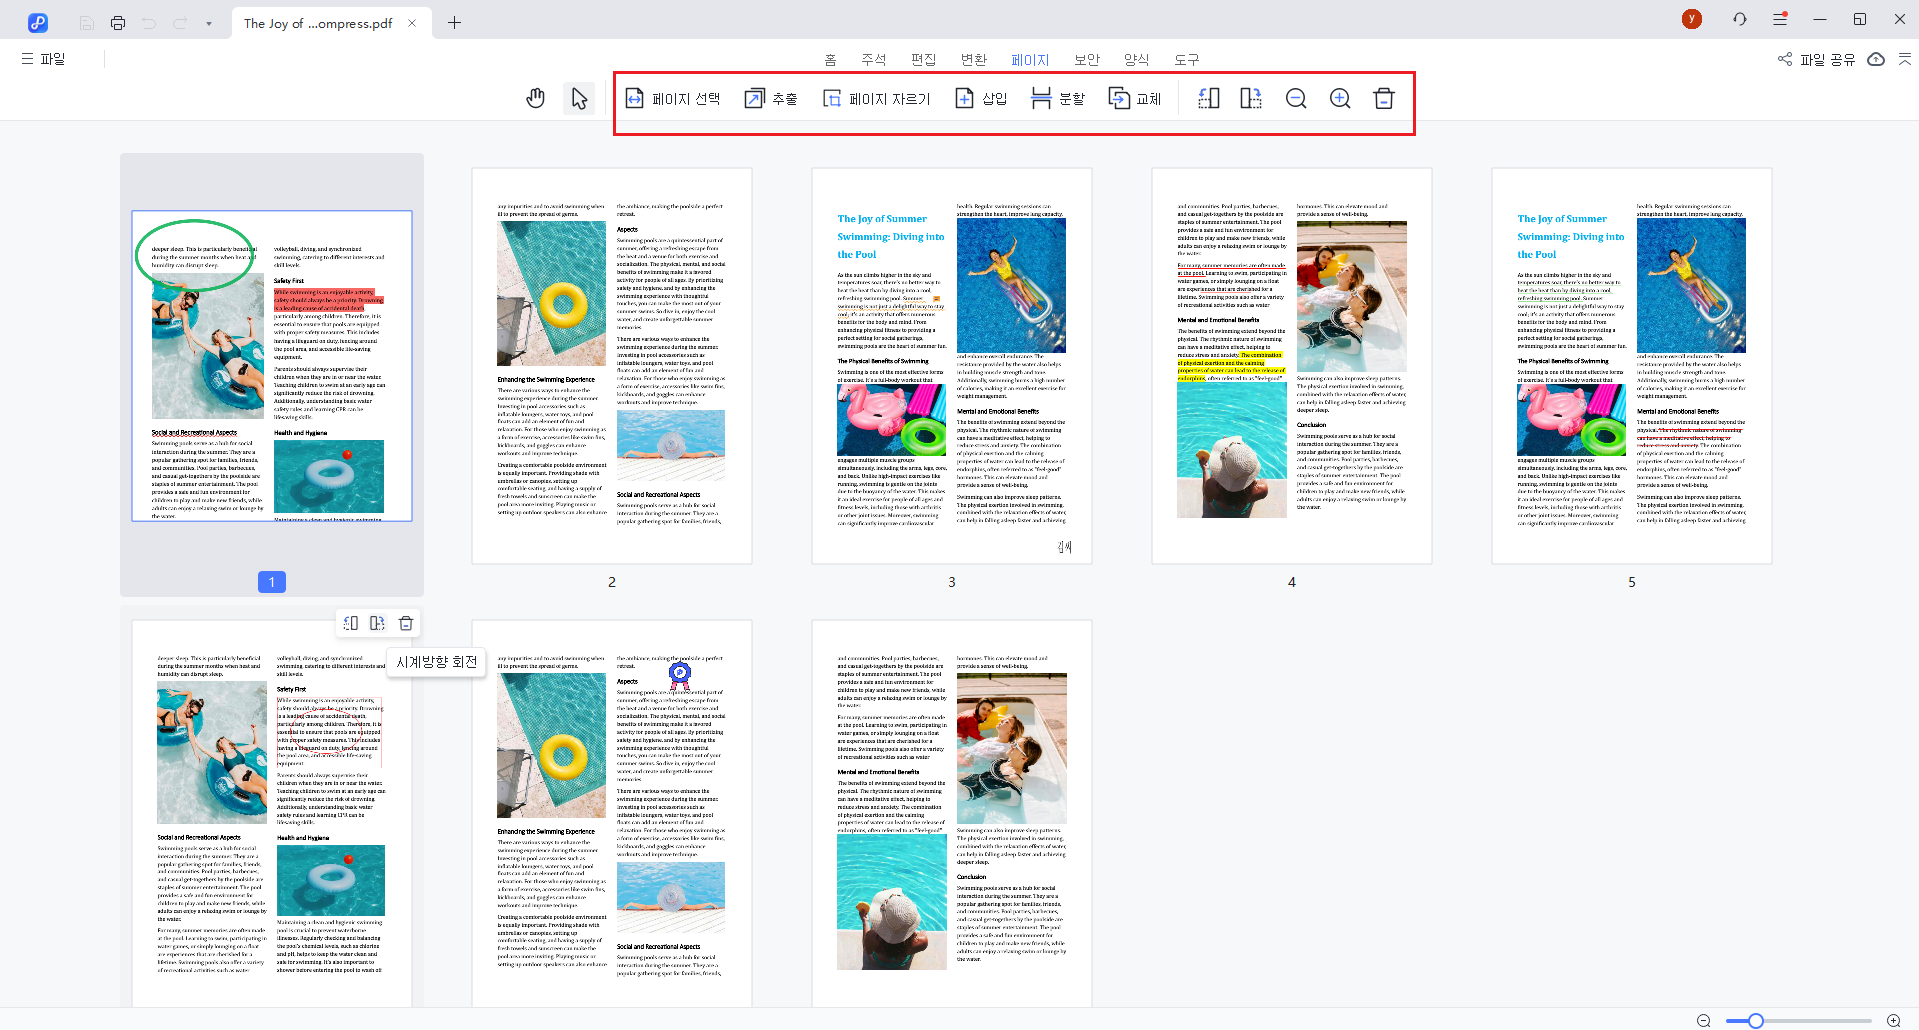Replace pages with the 교체 tool
Image resolution: width=1919 pixels, height=1030 pixels.
[1135, 97]
